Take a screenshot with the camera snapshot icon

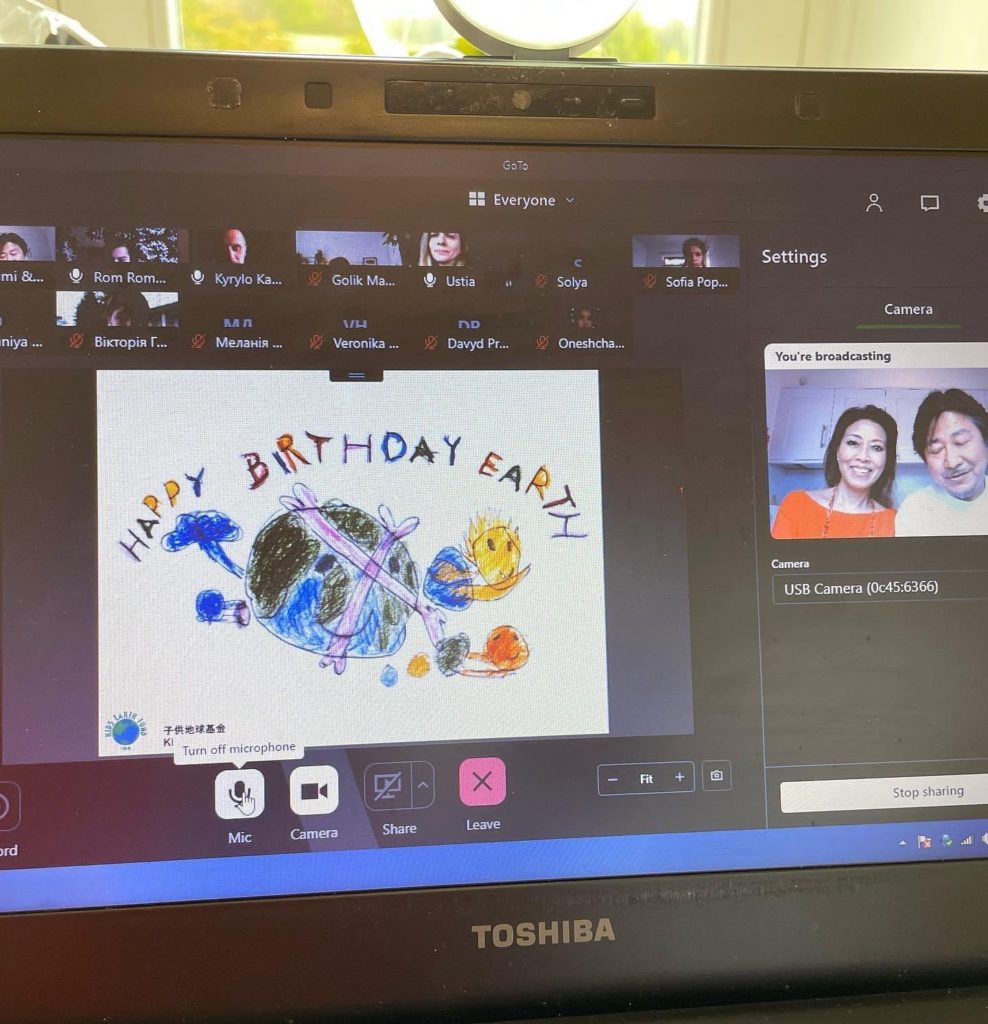pos(716,776)
